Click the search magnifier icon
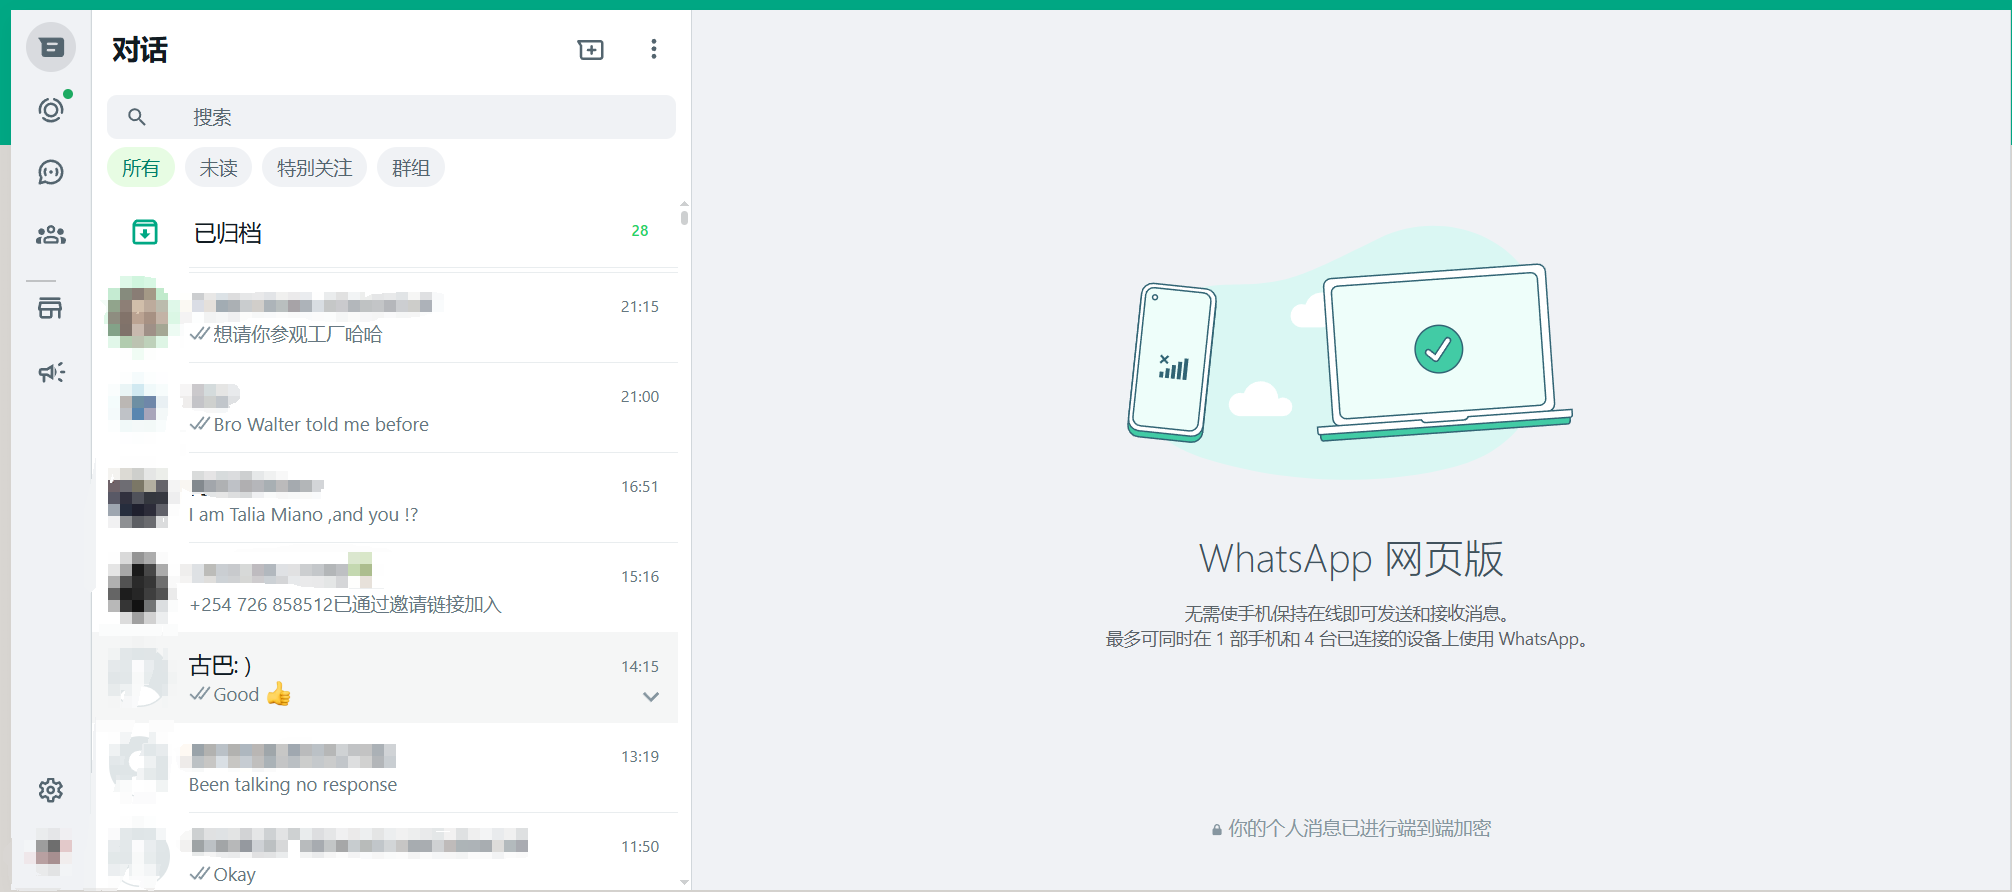This screenshot has height=892, width=2012. point(137,117)
